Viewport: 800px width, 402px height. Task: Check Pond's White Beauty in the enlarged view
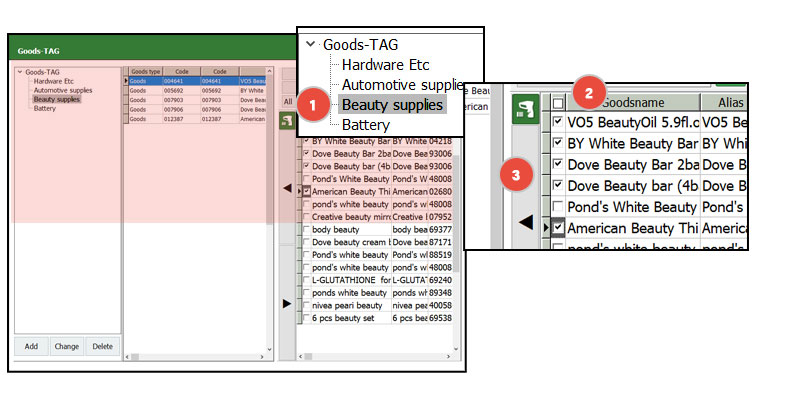tap(558, 206)
